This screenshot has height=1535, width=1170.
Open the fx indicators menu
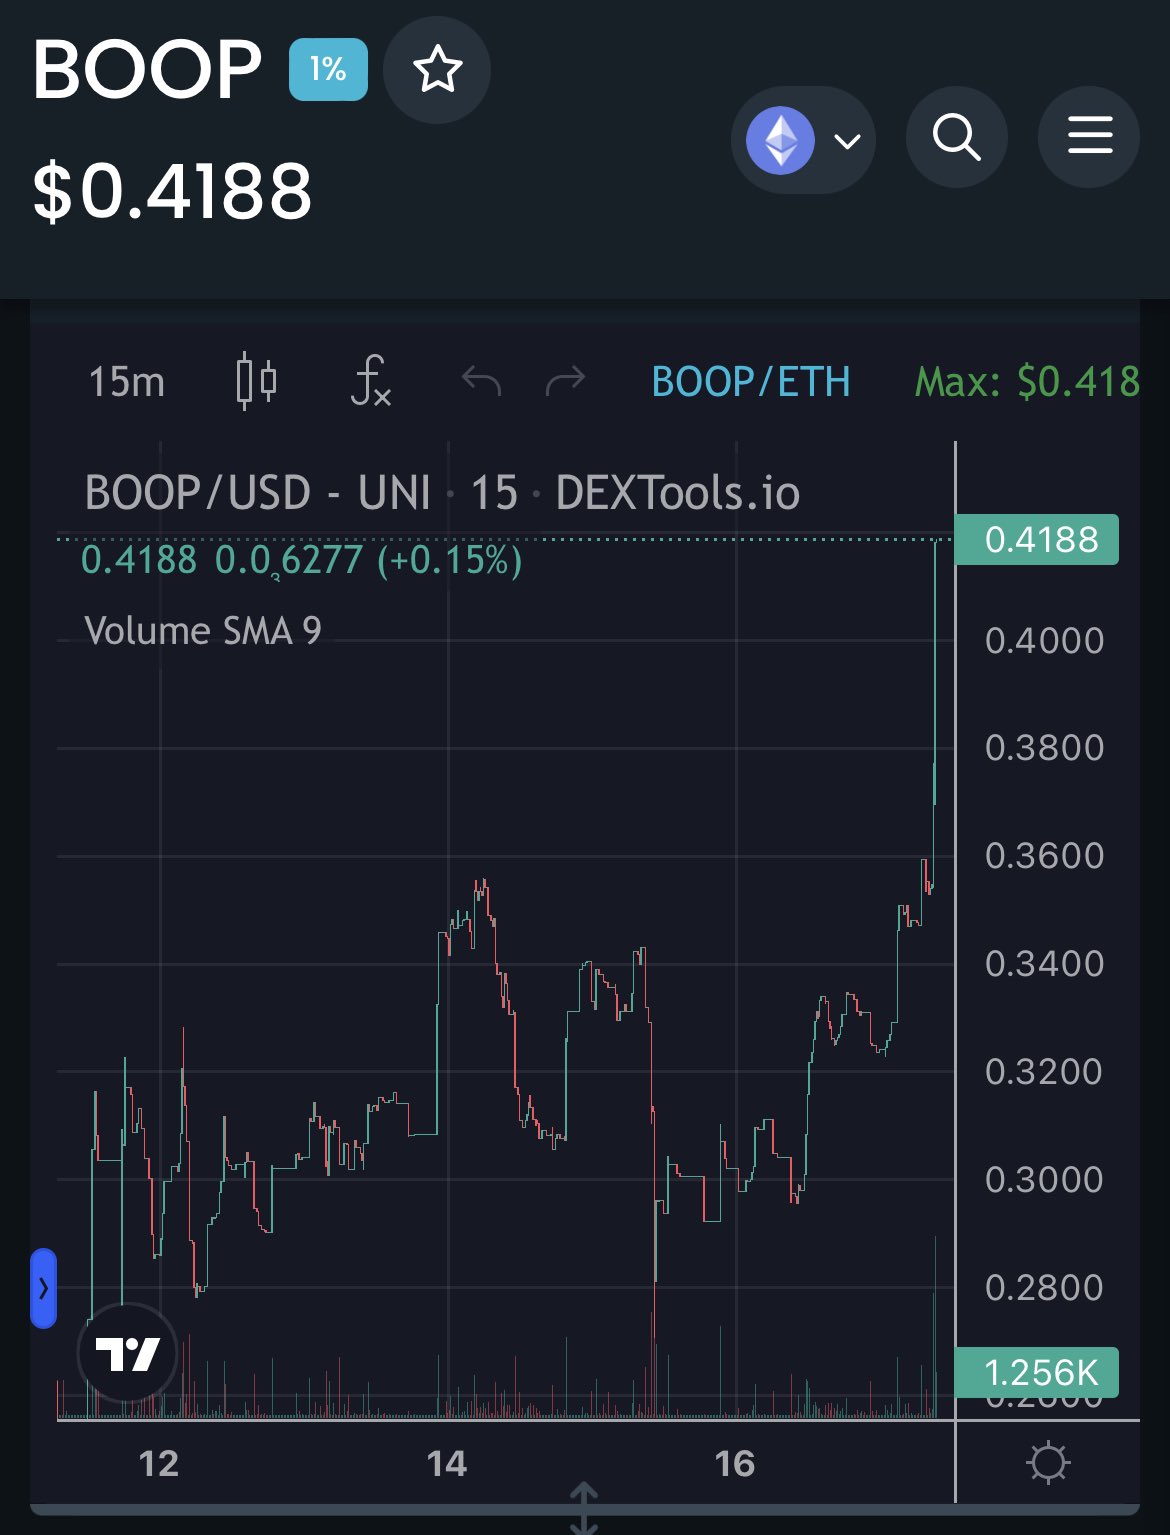click(x=371, y=381)
